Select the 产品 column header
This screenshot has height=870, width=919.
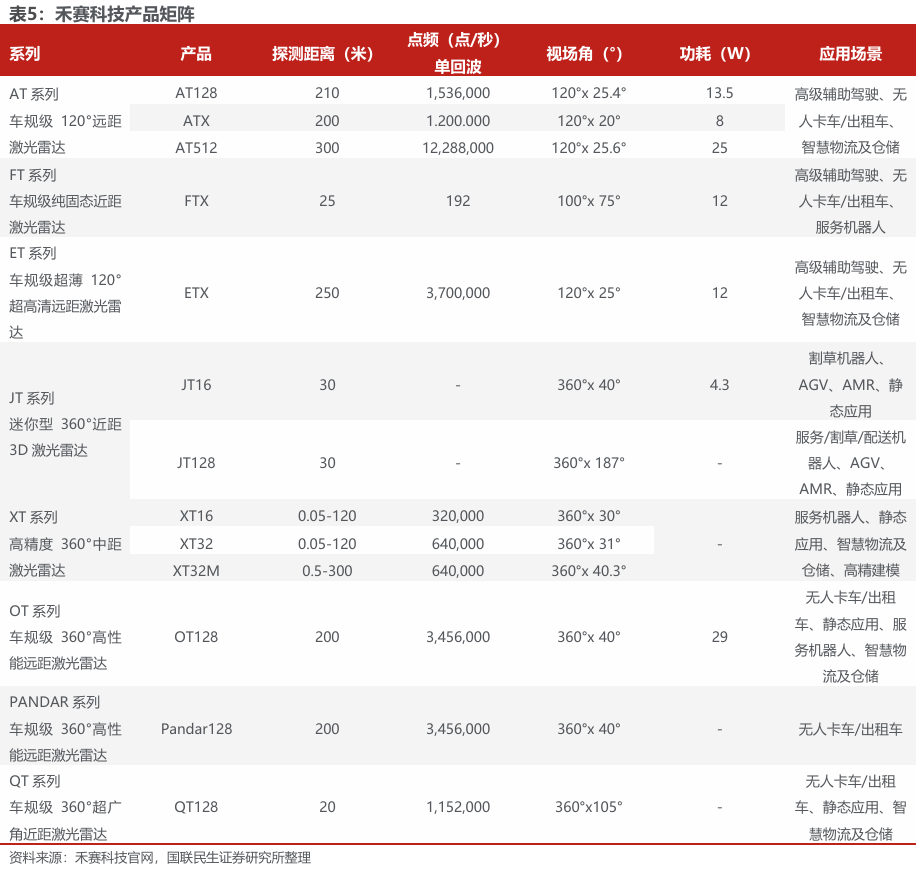click(x=196, y=54)
